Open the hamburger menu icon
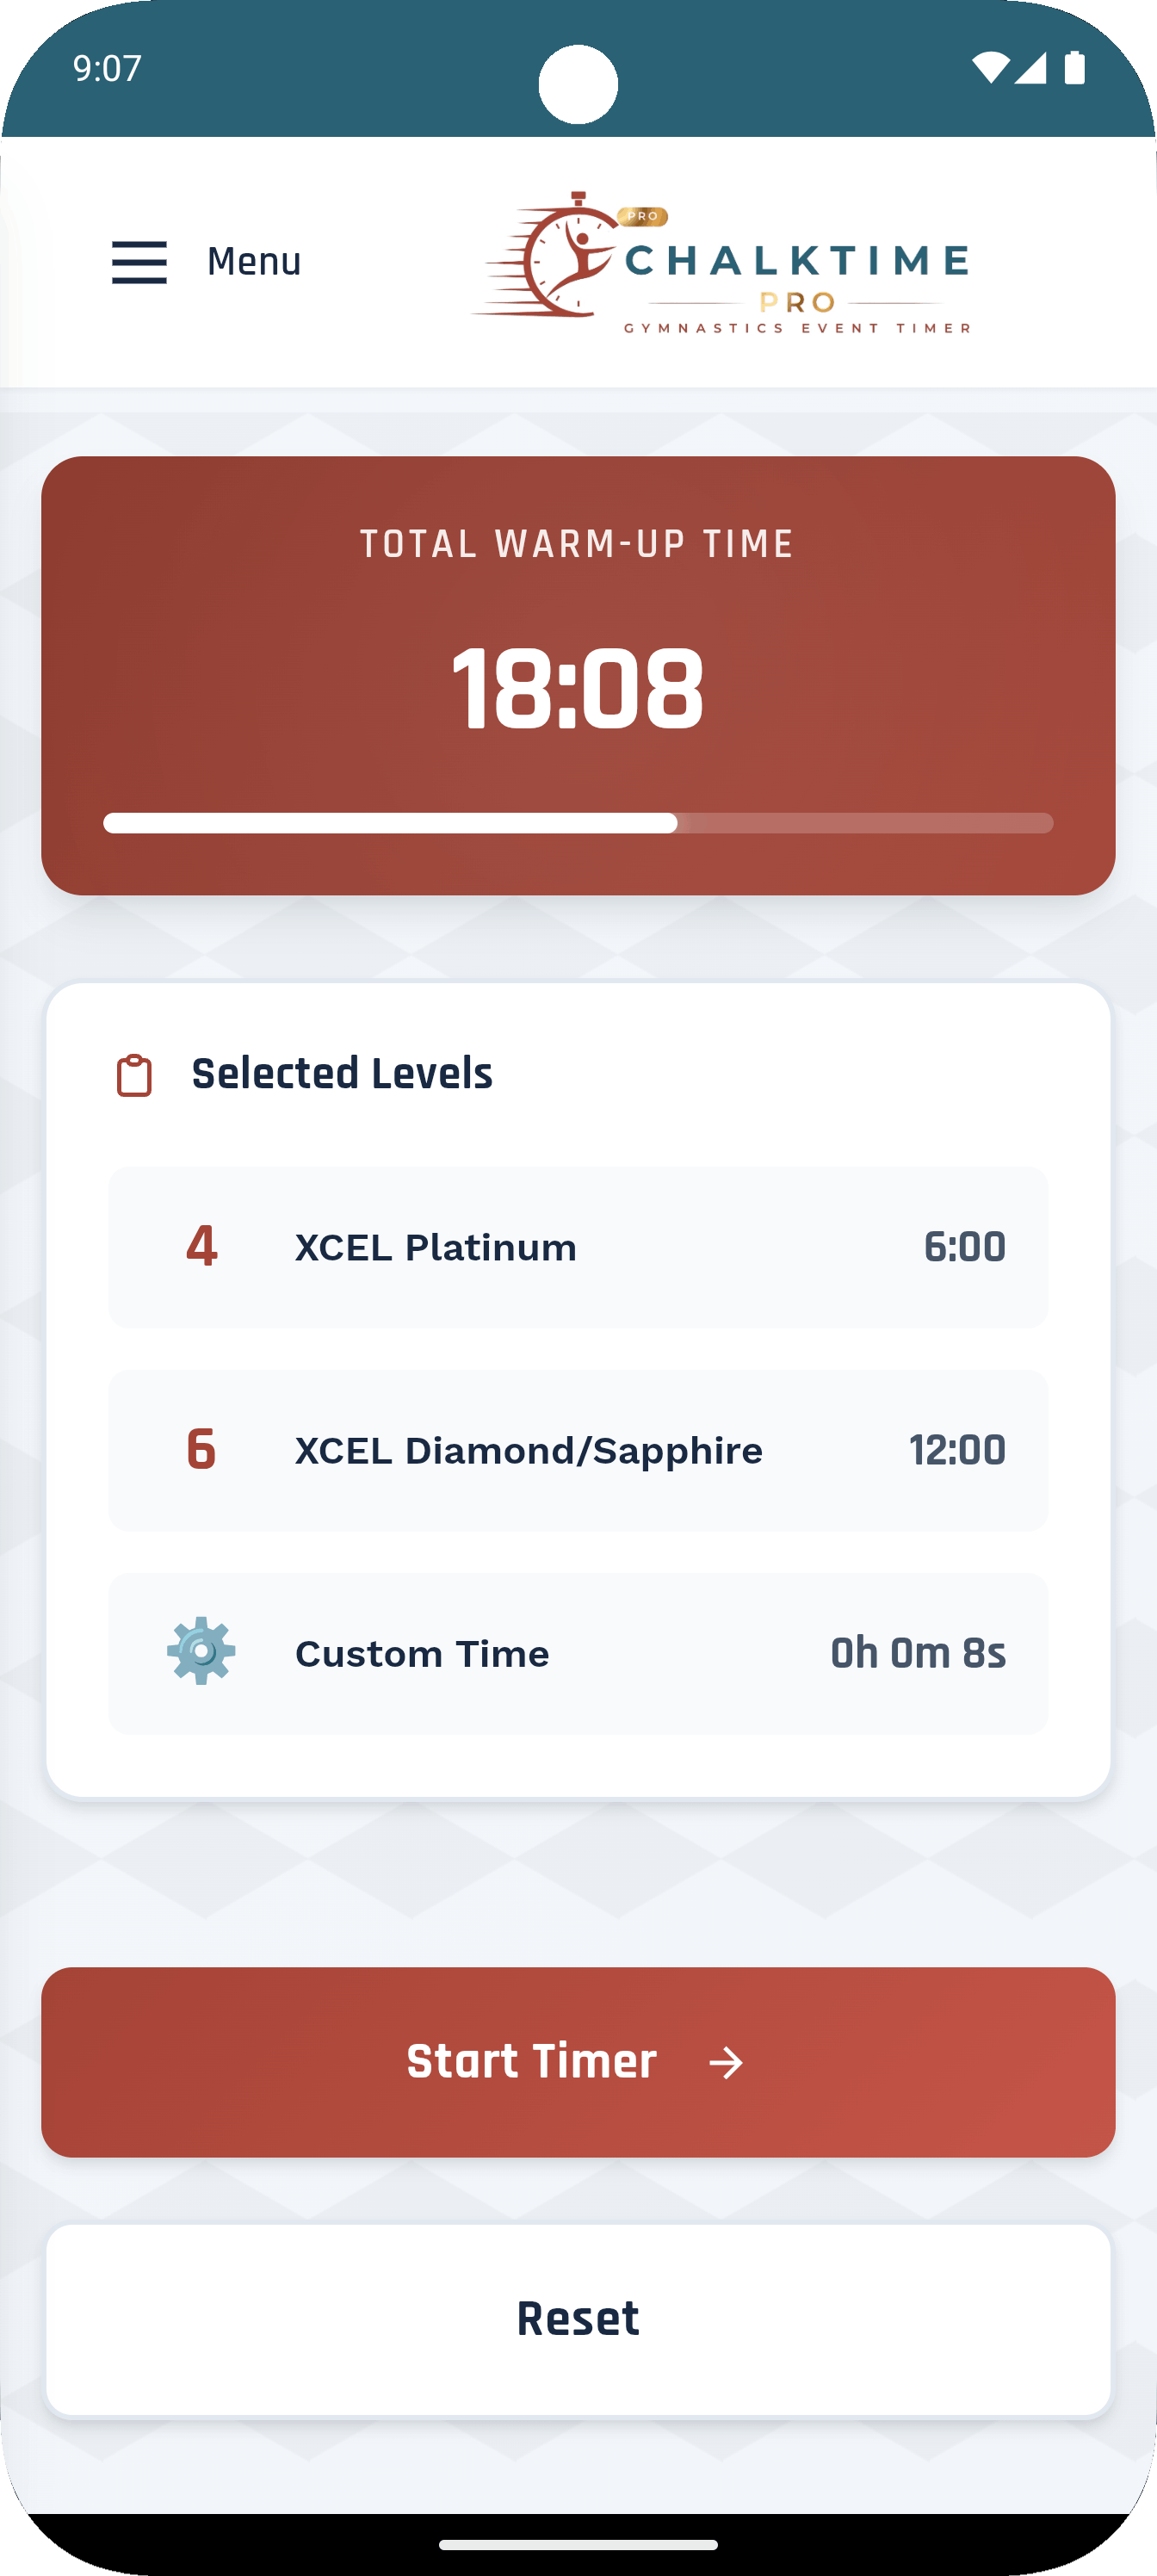 click(139, 262)
